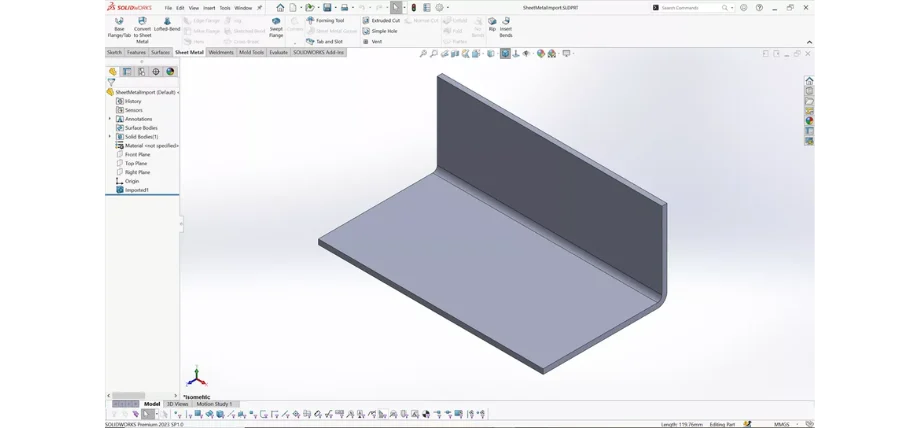Choose the Lofted-Bend tool
This screenshot has height=428, width=920.
click(x=167, y=24)
